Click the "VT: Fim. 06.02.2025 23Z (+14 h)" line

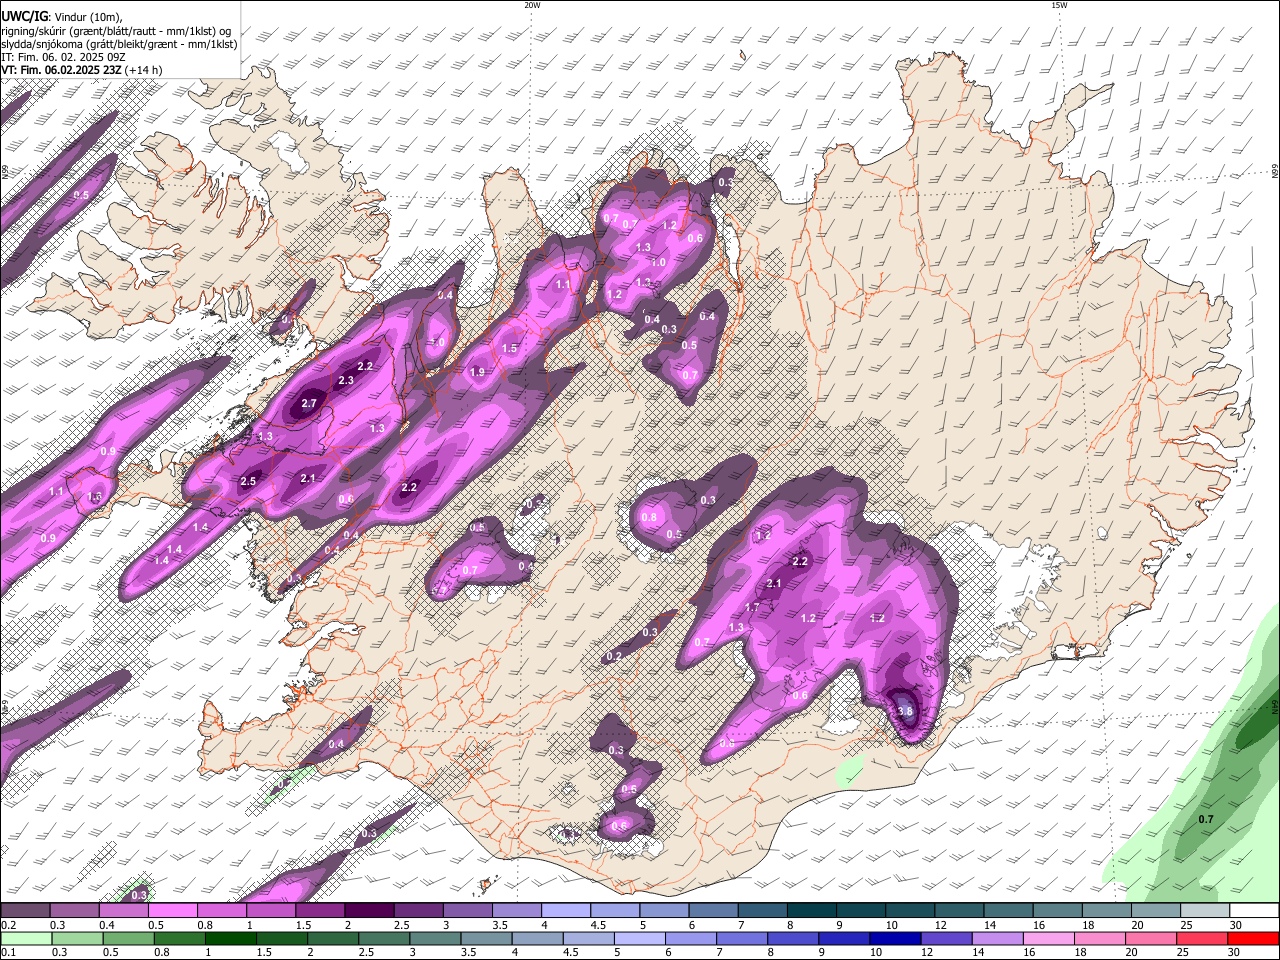tap(81, 70)
